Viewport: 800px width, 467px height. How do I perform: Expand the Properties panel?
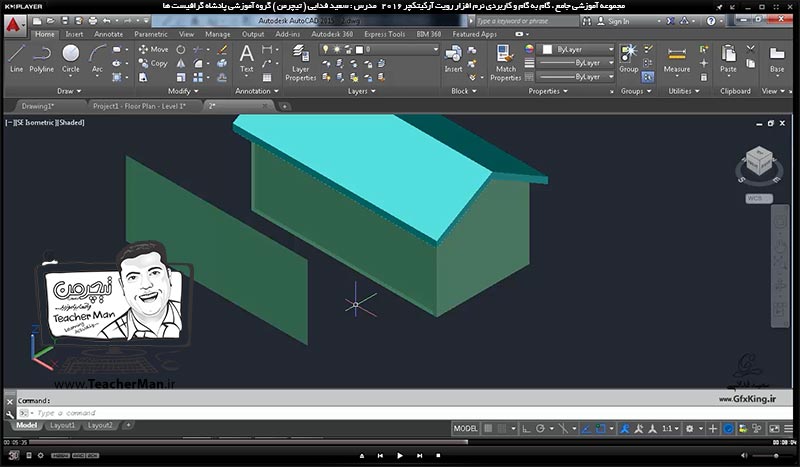point(547,91)
